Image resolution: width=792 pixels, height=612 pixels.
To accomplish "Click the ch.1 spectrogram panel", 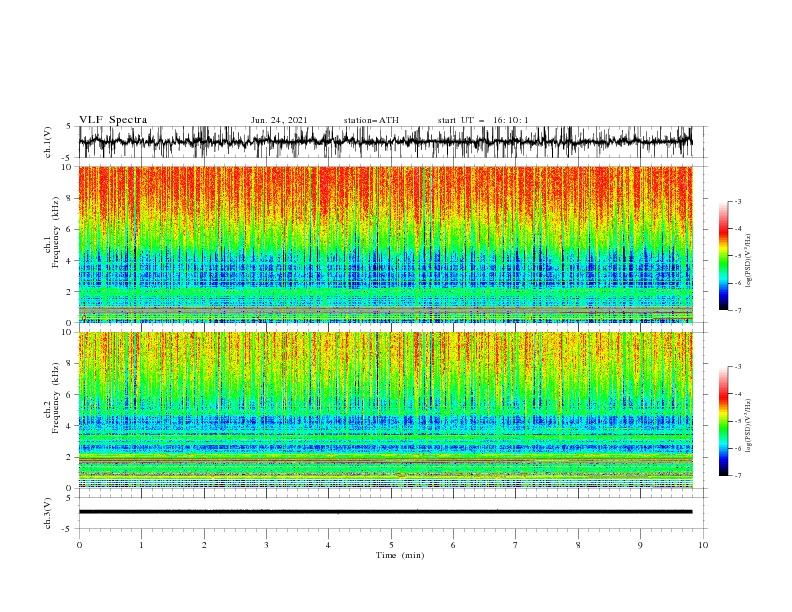I will coord(385,244).
